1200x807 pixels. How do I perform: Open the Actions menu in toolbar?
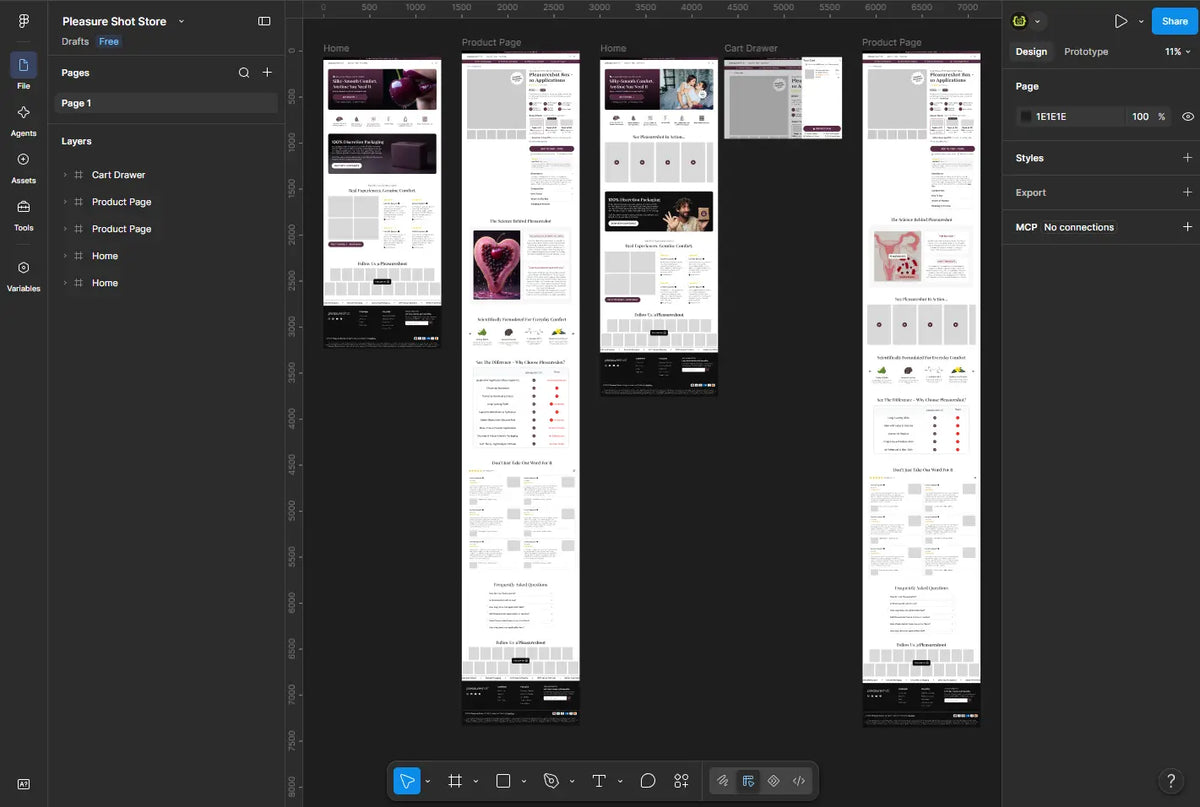point(681,781)
